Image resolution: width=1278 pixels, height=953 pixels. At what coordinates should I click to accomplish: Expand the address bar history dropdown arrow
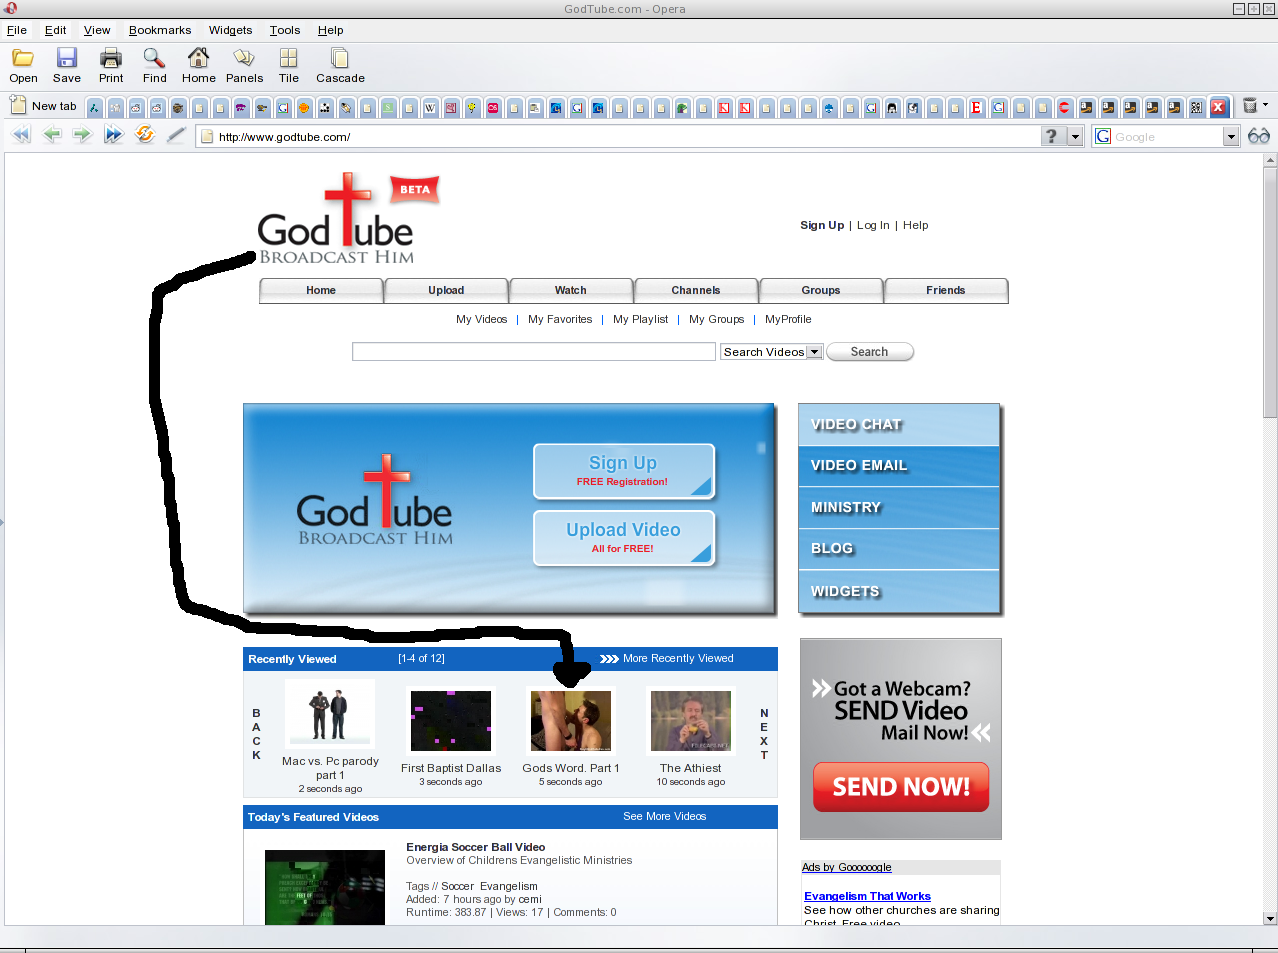pos(1076,136)
